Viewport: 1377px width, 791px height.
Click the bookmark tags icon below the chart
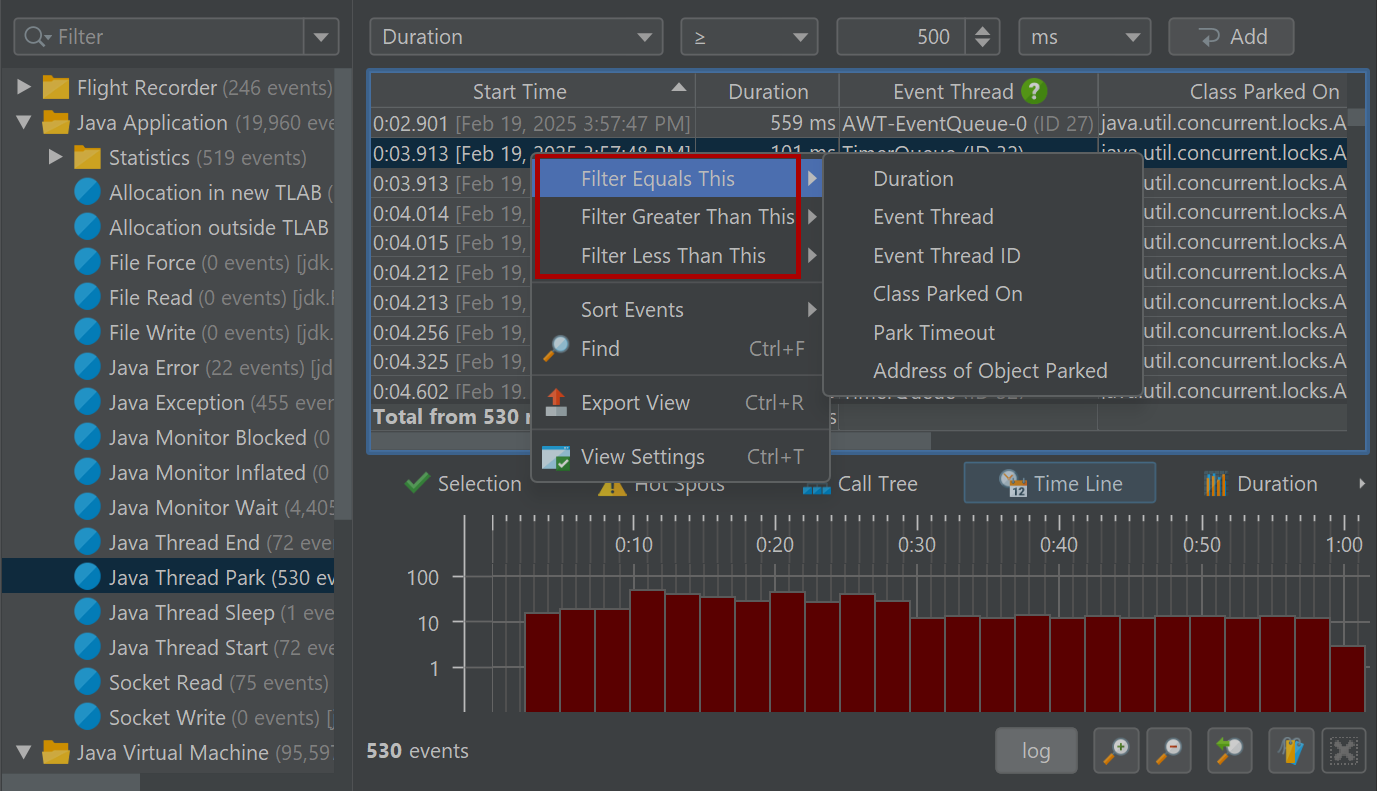(1291, 750)
